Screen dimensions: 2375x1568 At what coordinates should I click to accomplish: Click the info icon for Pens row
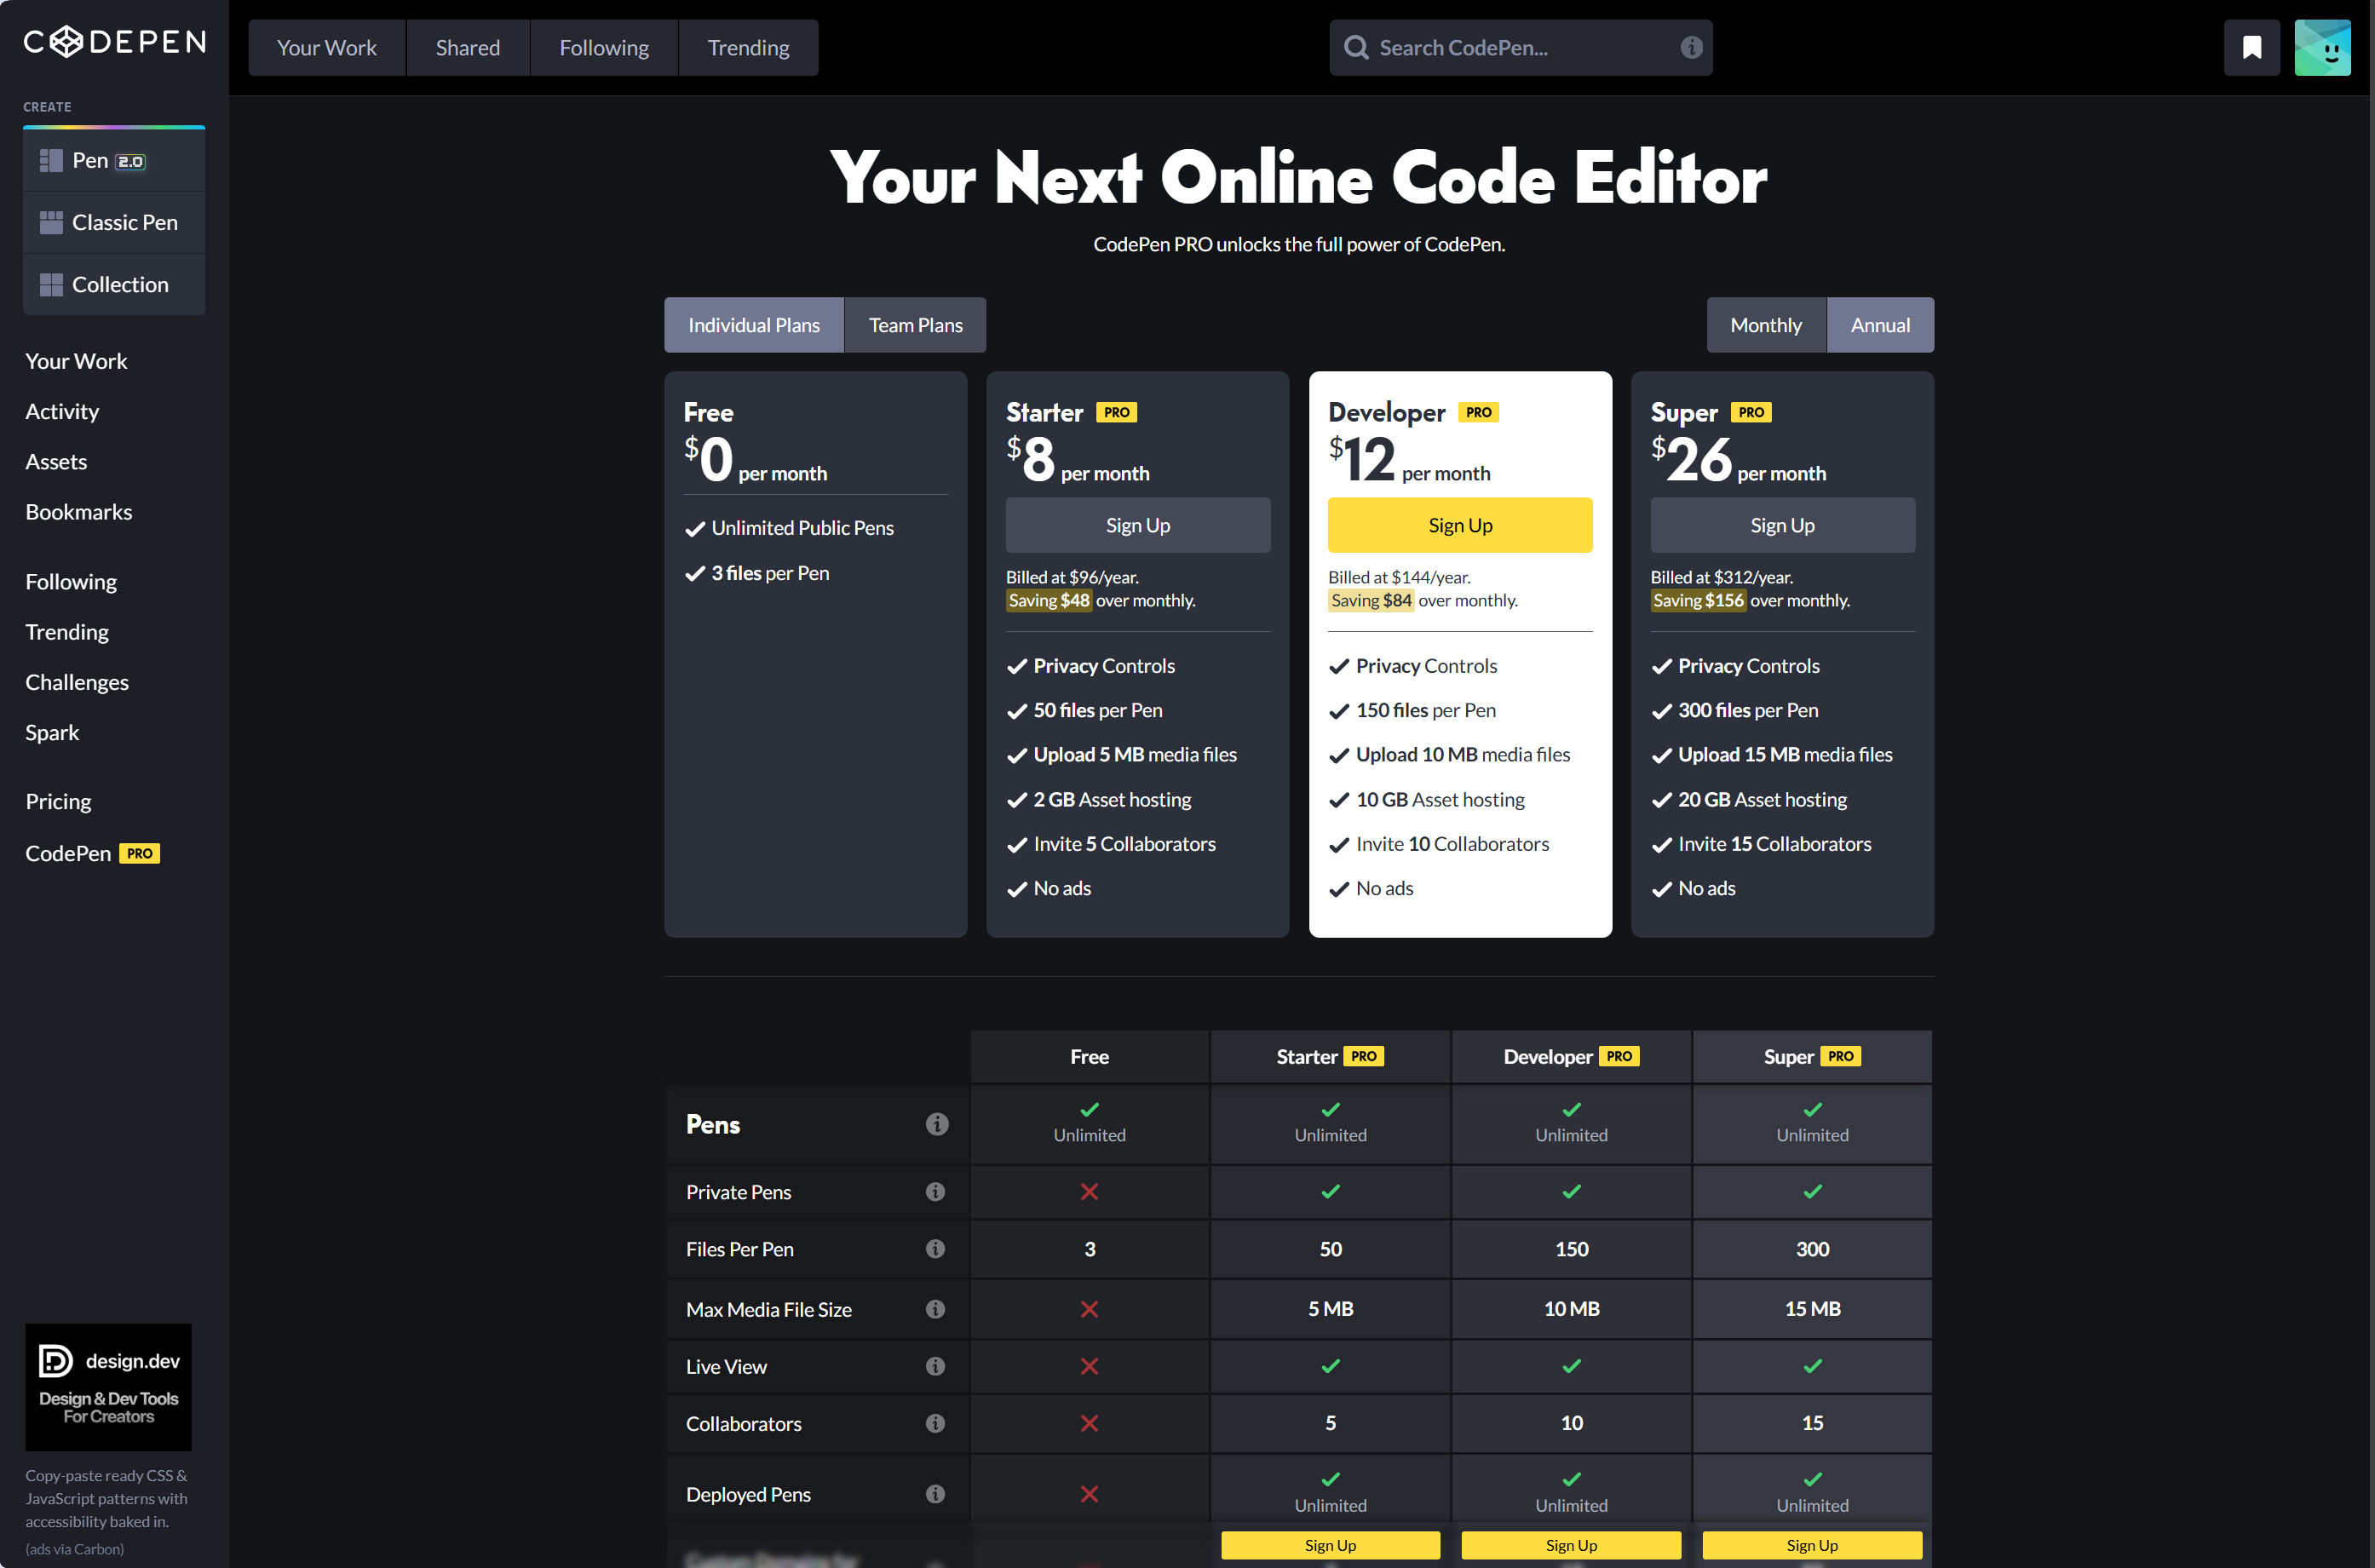936,1124
